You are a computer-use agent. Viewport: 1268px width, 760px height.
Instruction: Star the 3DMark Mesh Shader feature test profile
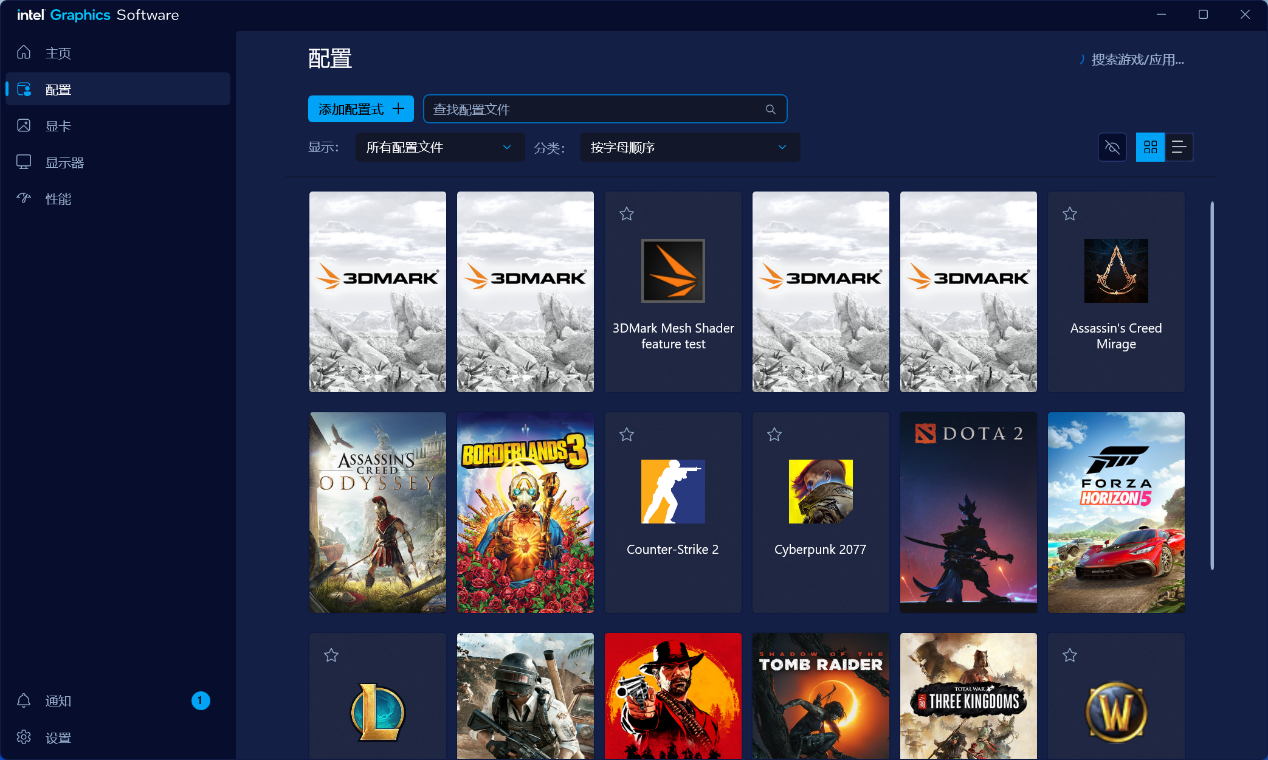pos(627,214)
